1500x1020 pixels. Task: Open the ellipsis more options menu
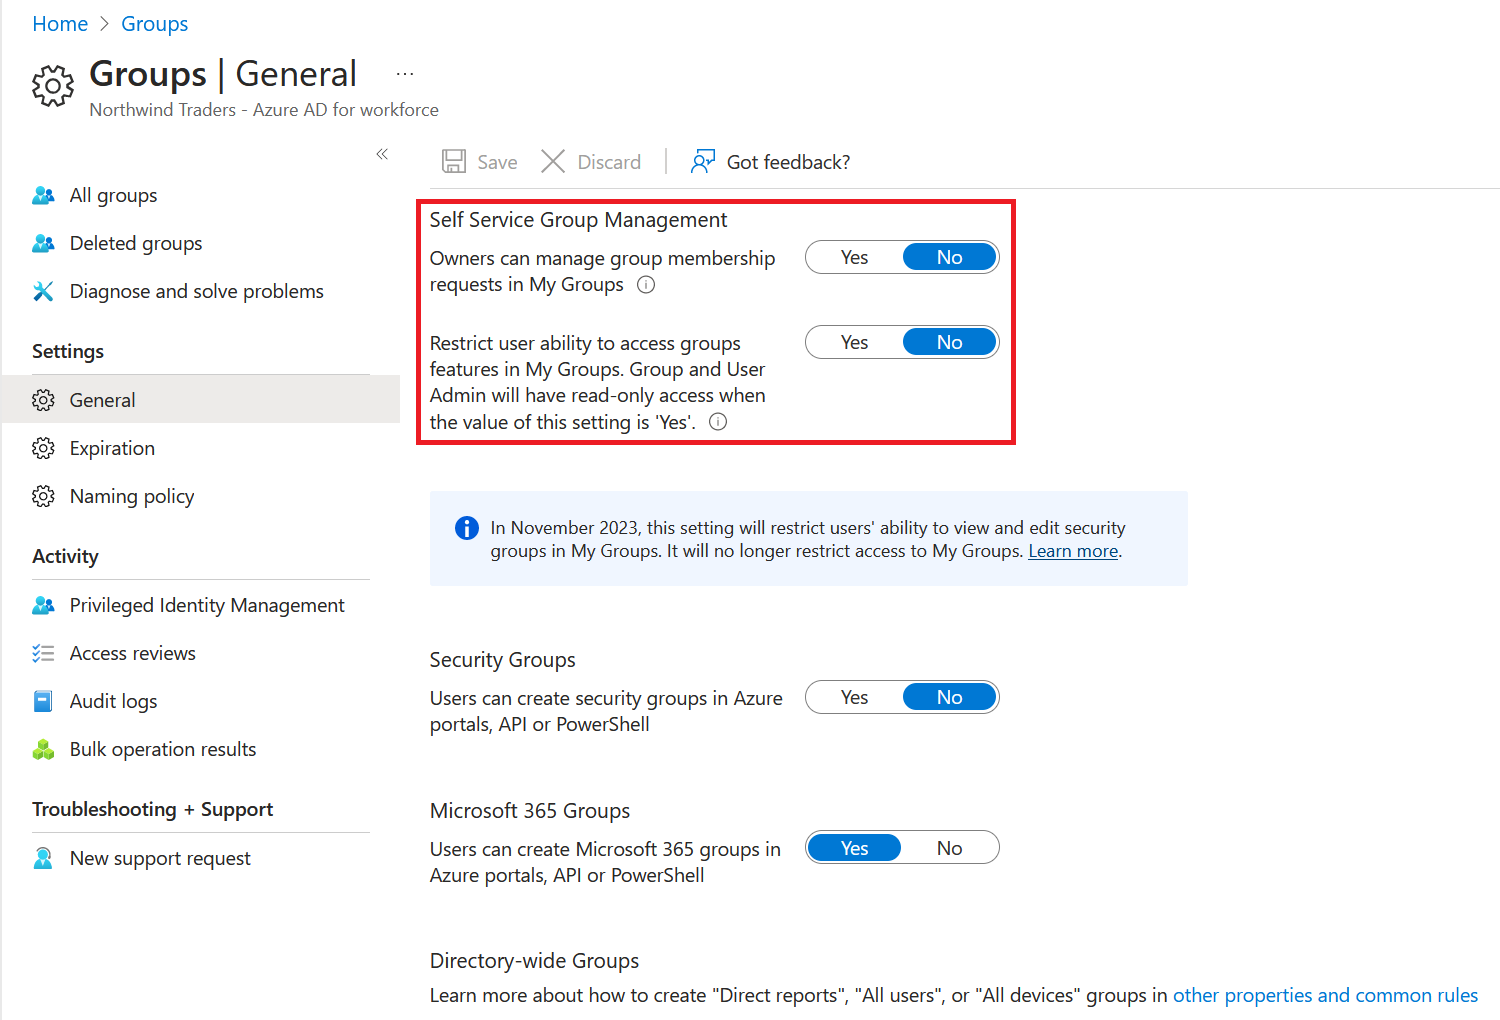pyautogui.click(x=405, y=75)
